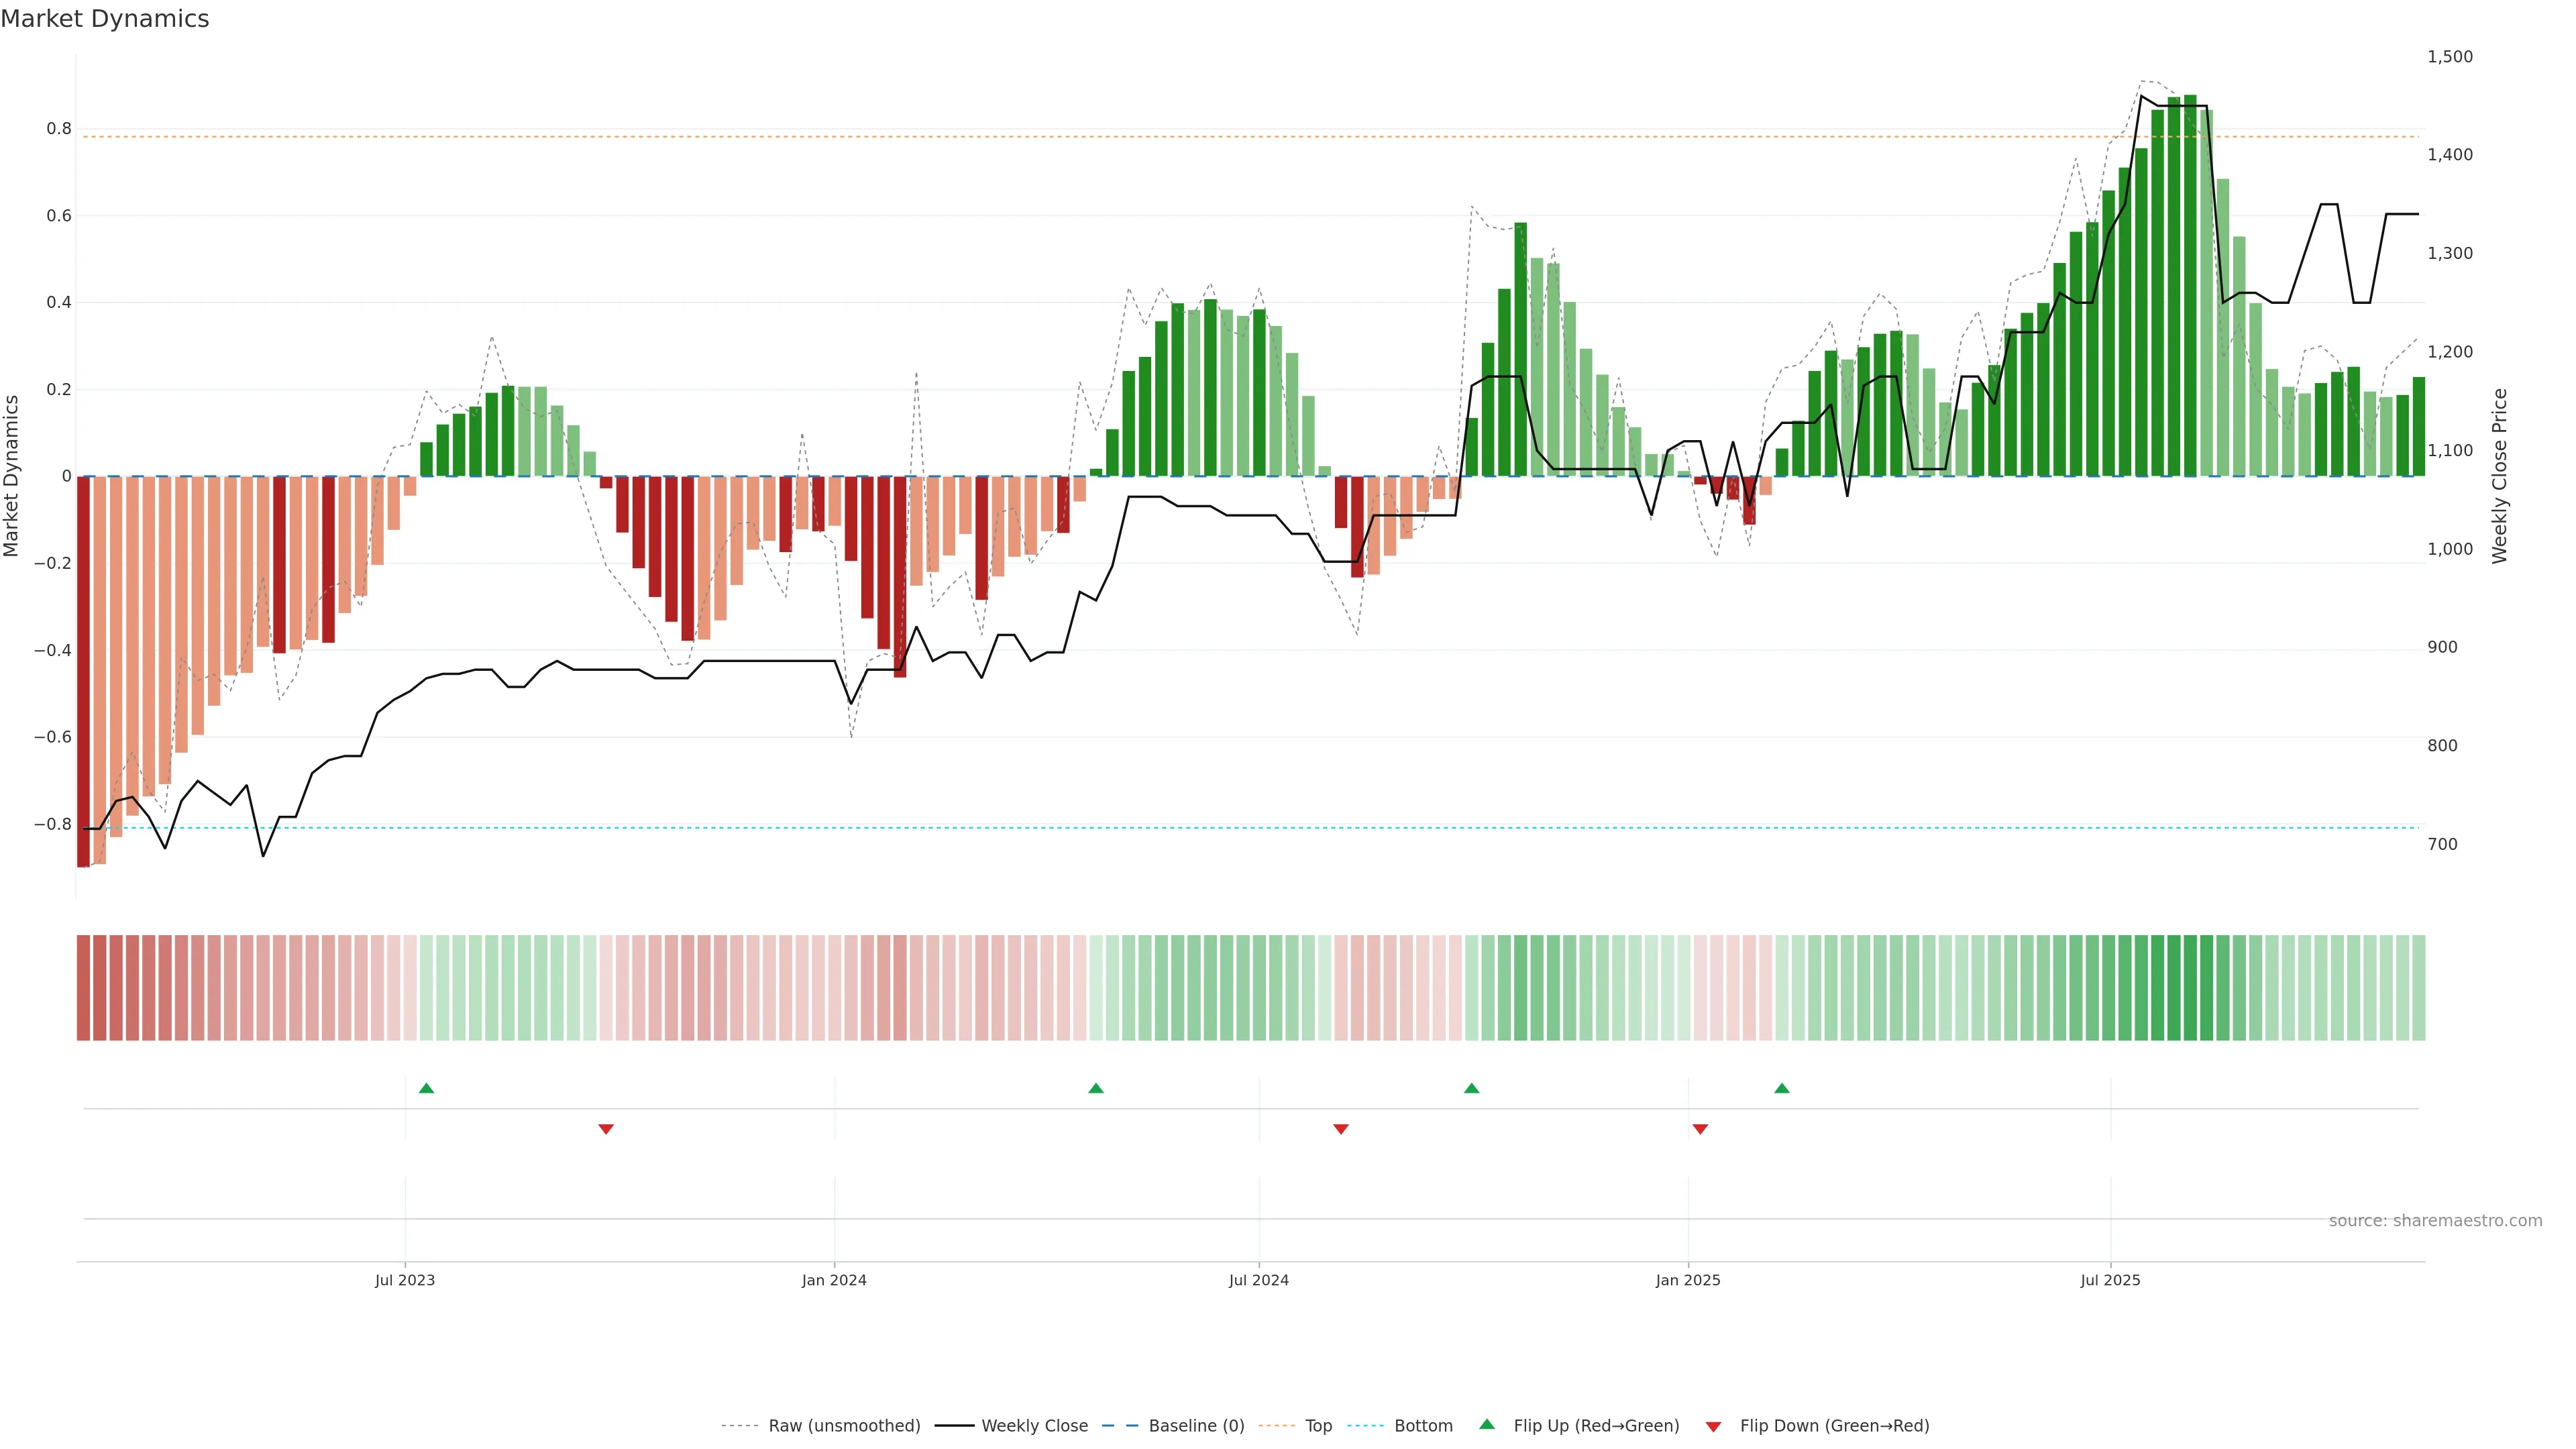Click the Flip Up triangle between Jan 2024 and Jul 2024

pos(1096,1088)
